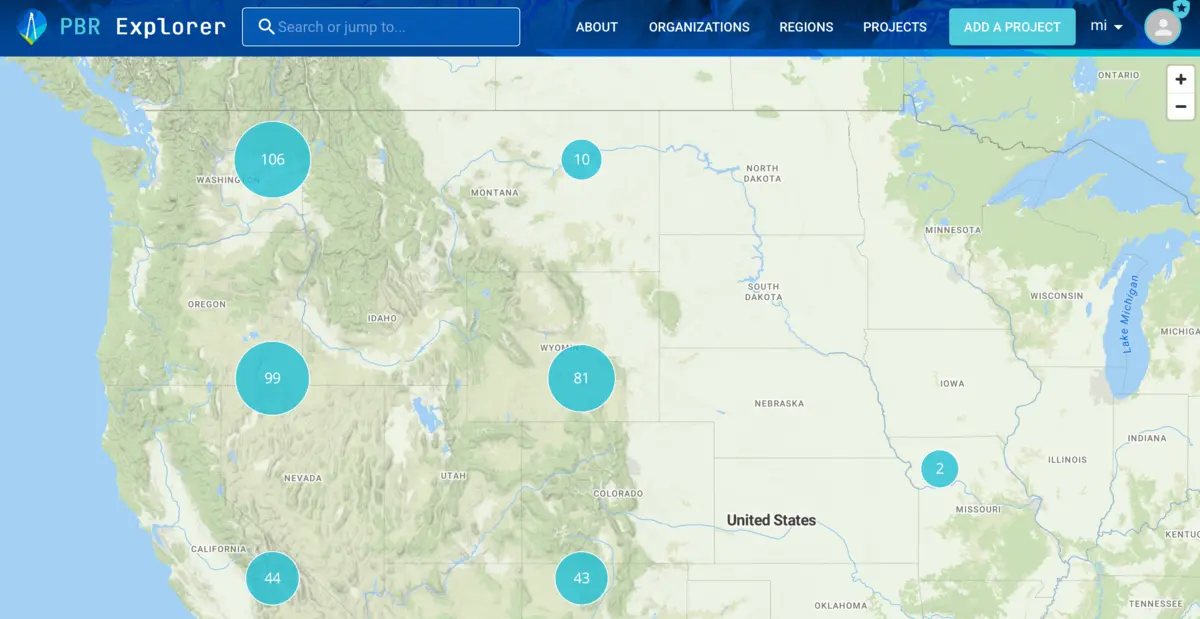Expand the mi units dropdown
This screenshot has width=1200, height=619.
[1106, 27]
